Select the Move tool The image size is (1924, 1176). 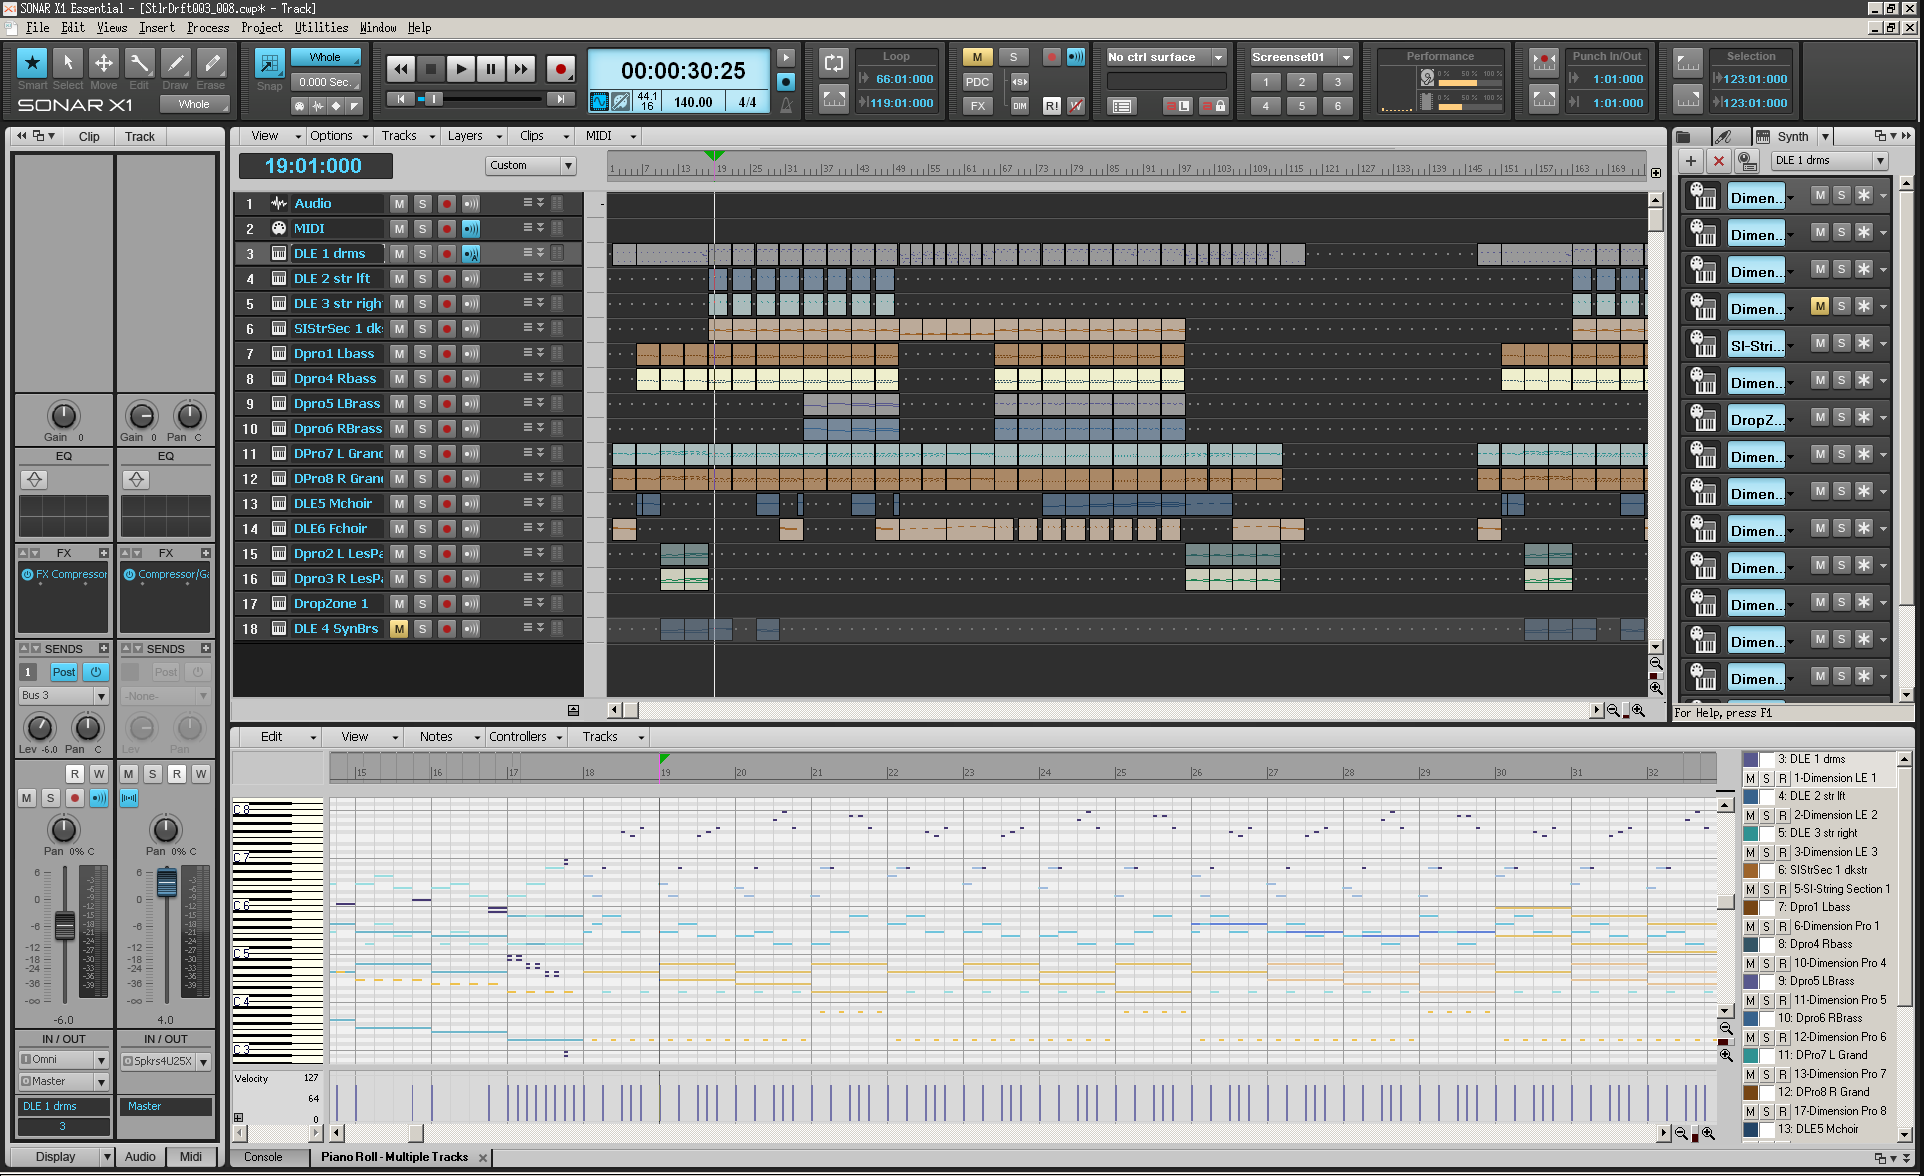click(x=103, y=63)
